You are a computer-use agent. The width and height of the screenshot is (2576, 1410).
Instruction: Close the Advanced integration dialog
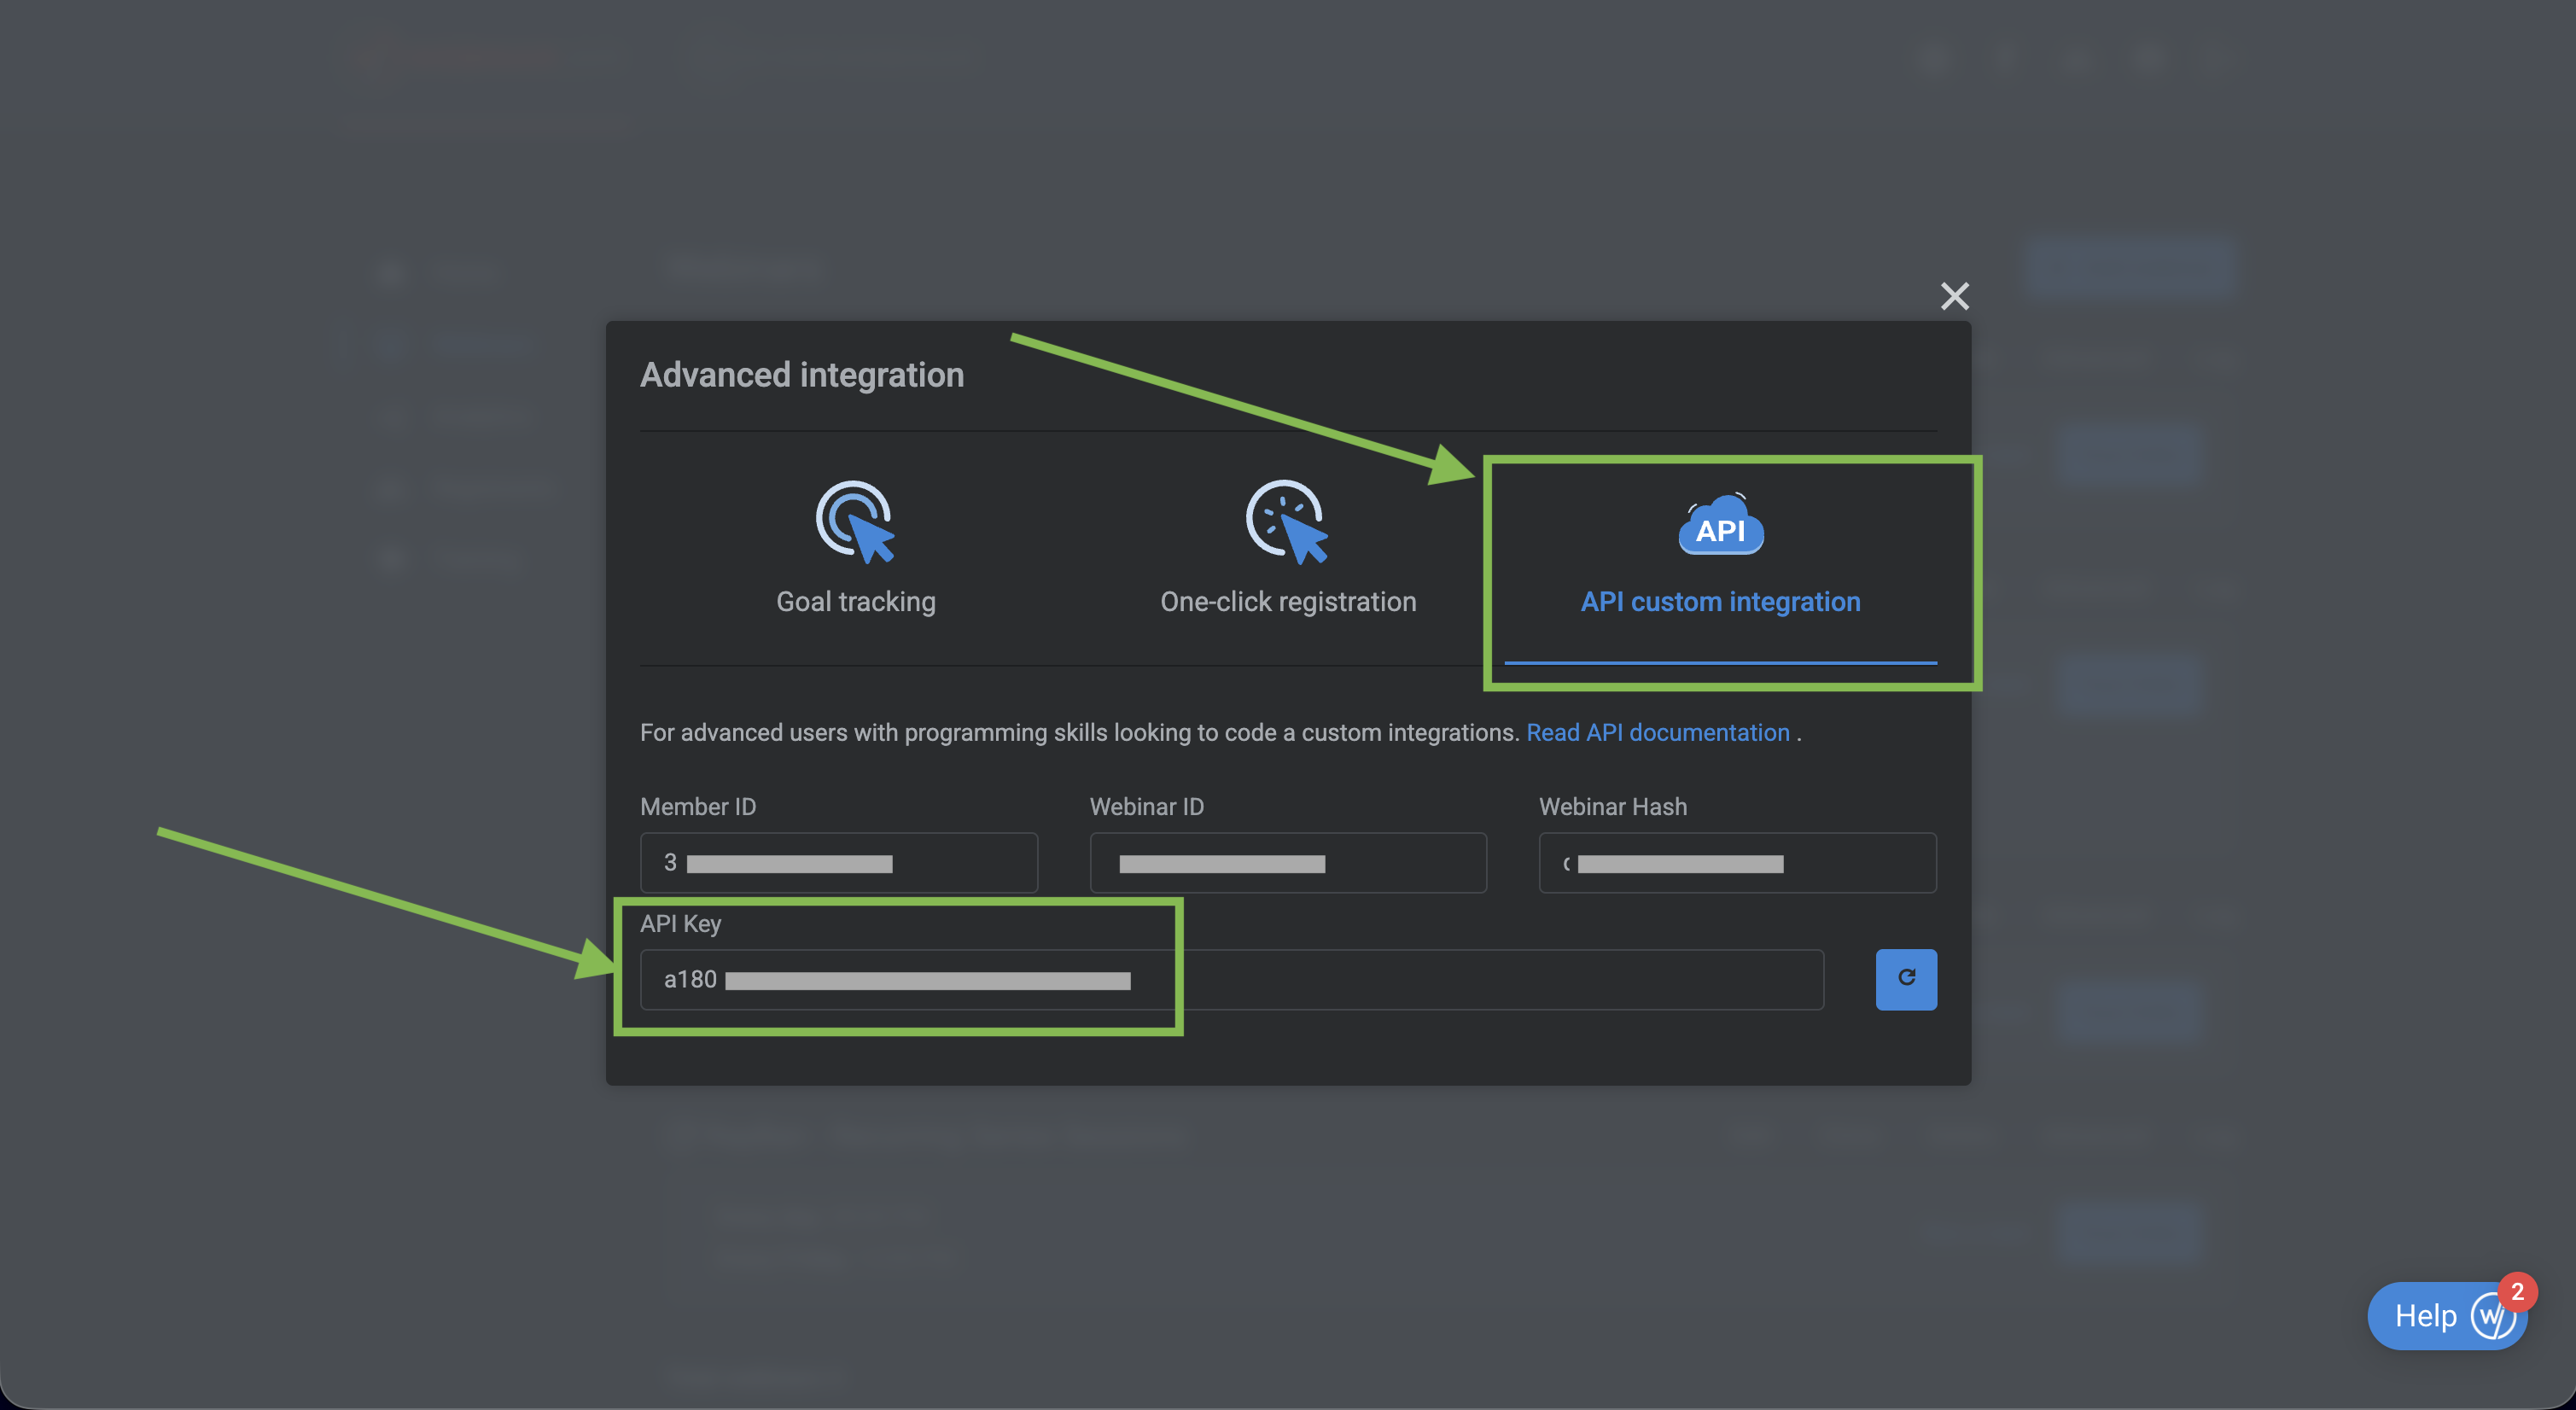1954,296
